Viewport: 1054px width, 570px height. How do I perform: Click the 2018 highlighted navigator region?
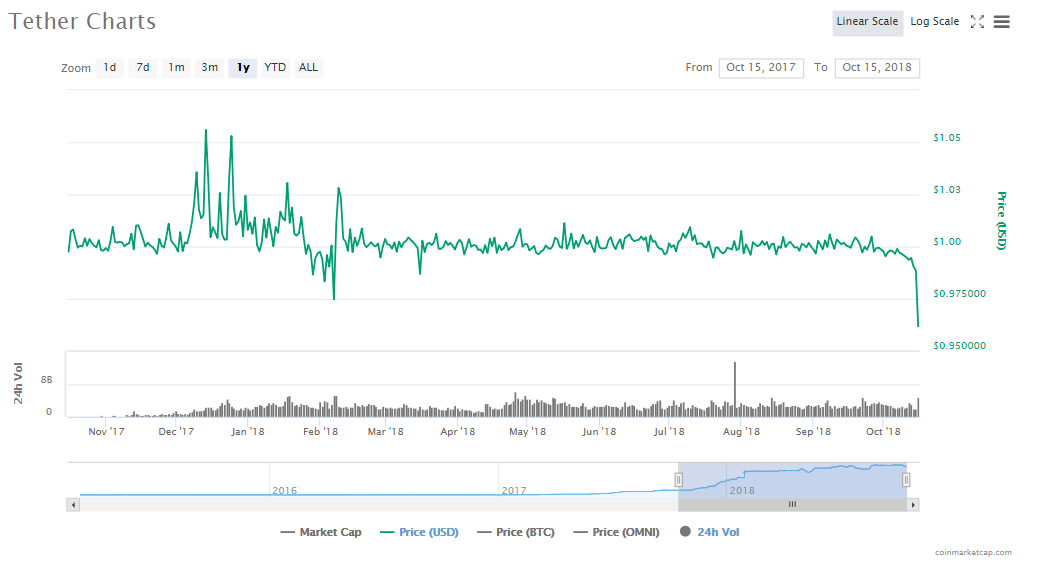pos(793,480)
